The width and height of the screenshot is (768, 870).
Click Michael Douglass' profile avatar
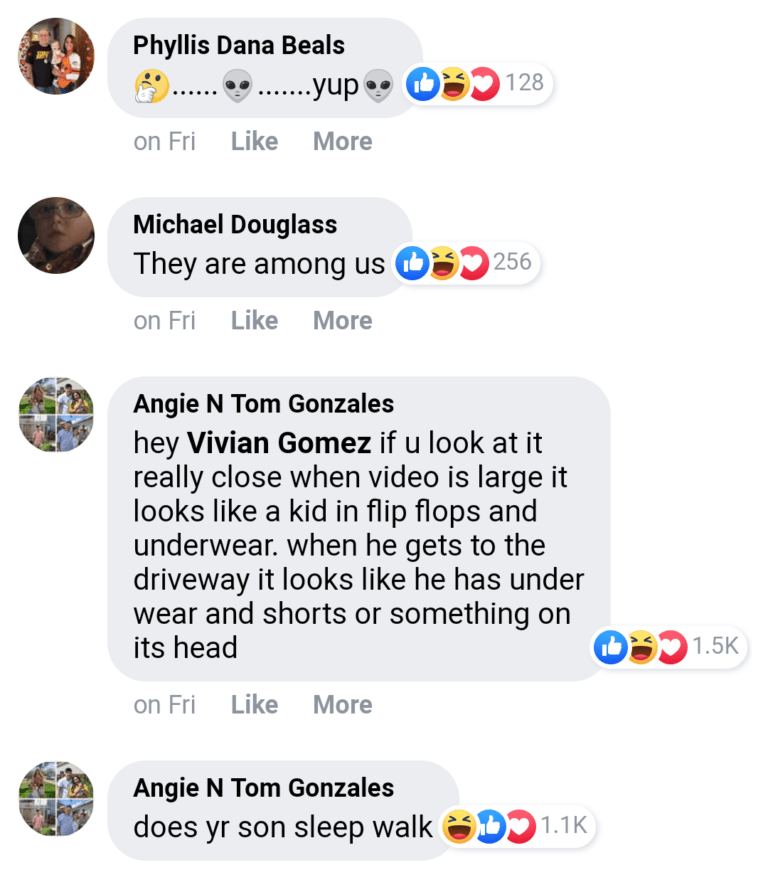(56, 236)
